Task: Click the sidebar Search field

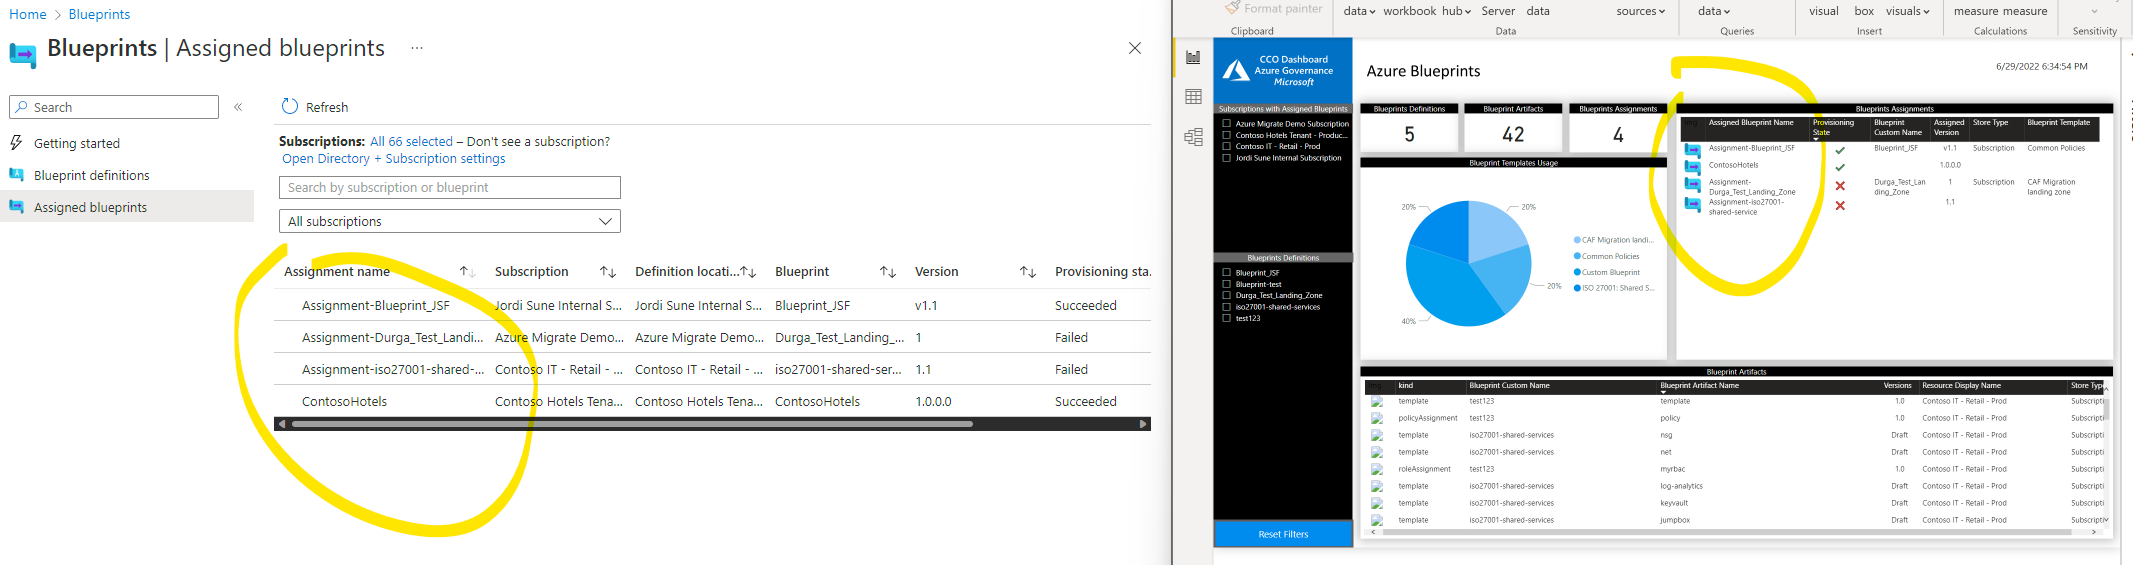Action: [x=114, y=107]
